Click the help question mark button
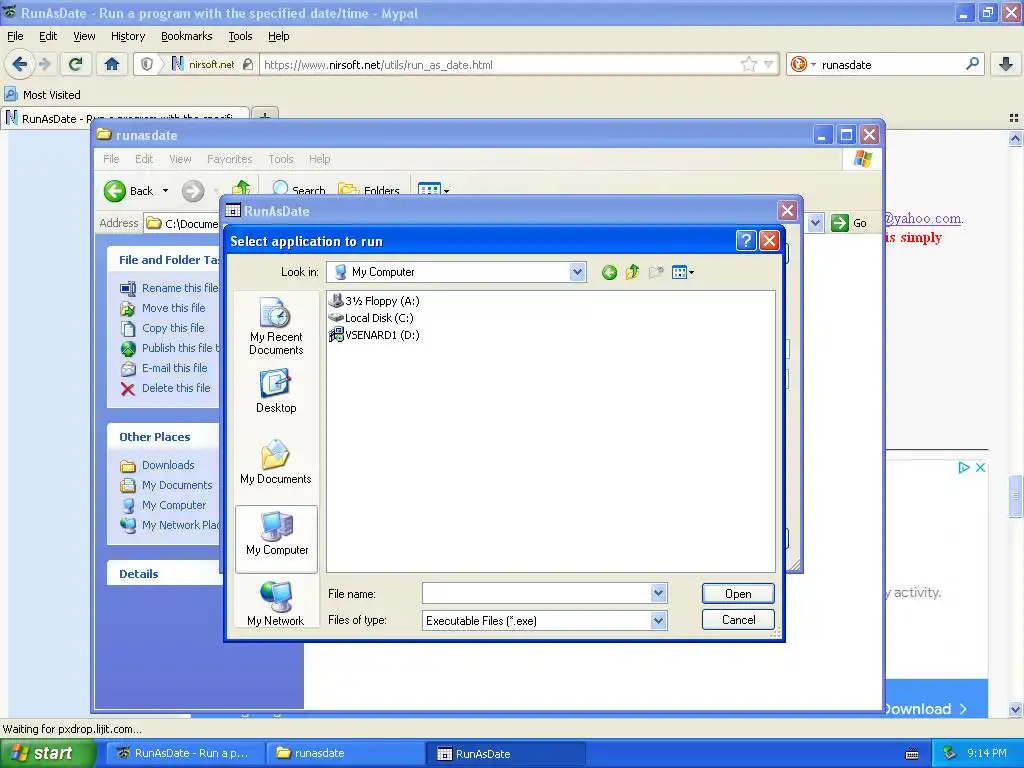This screenshot has height=768, width=1024. point(746,241)
